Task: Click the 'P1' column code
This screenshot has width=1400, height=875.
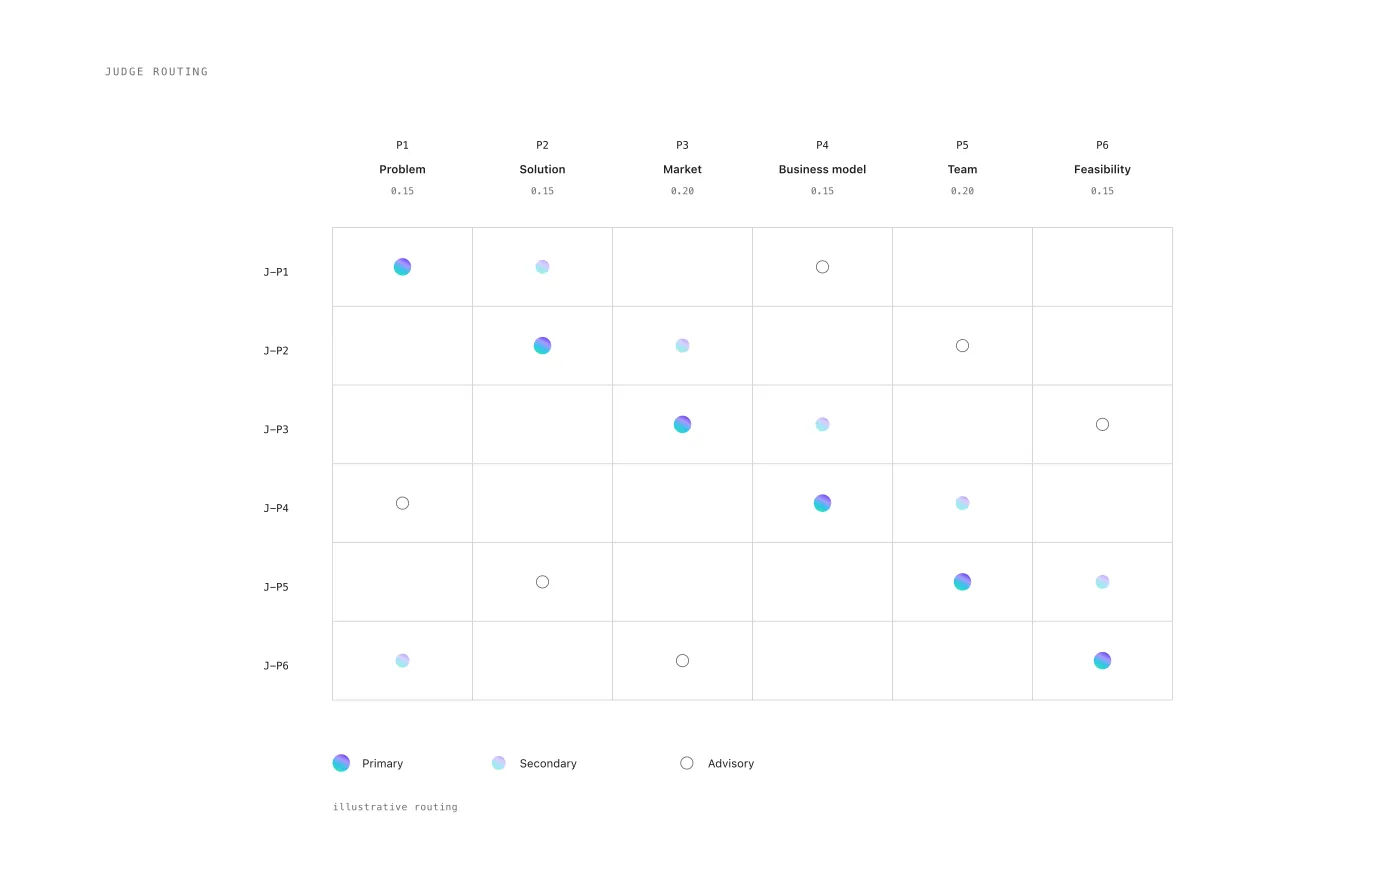Action: coord(402,145)
